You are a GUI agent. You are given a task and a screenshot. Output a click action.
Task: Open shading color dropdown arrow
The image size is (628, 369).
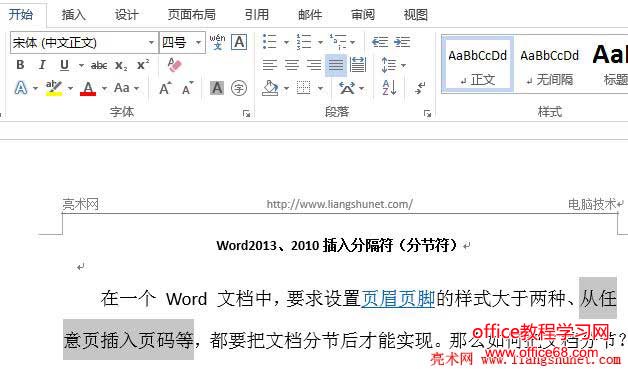[286, 88]
